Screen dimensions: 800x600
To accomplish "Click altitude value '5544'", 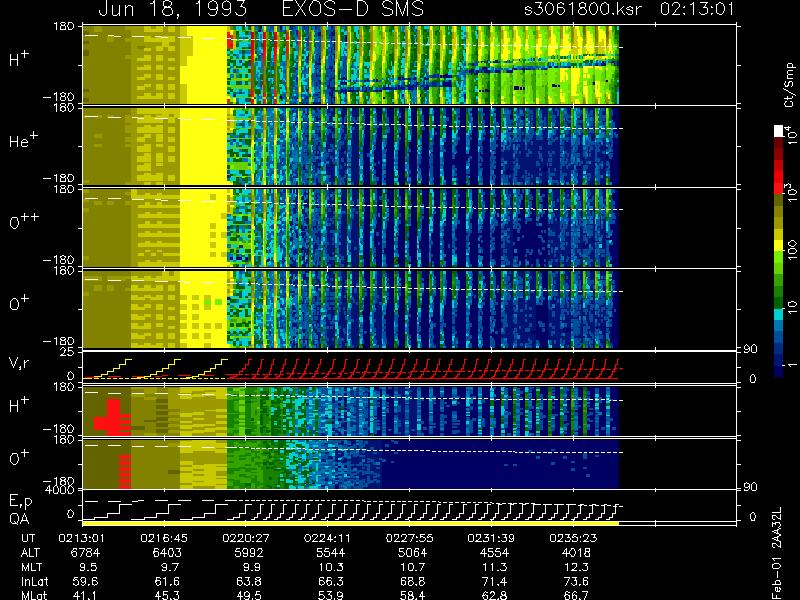I will [330, 553].
